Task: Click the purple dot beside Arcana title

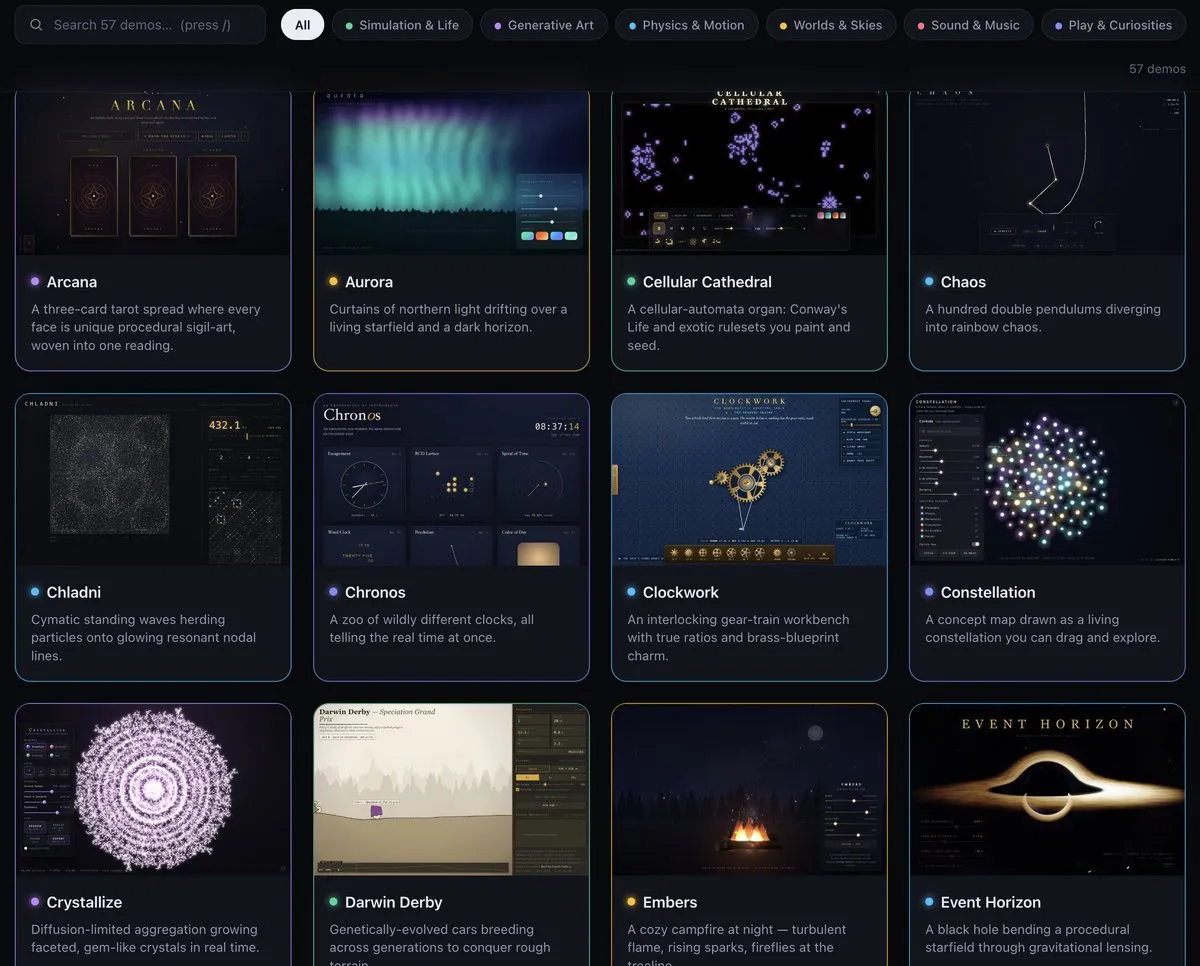Action: 35,282
